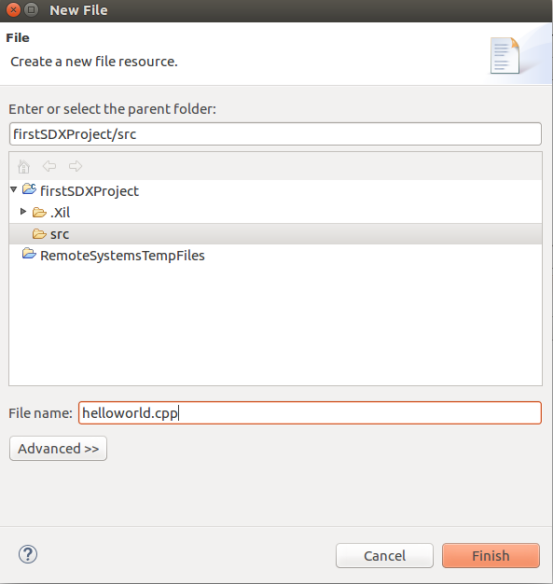Focus the File name text field
This screenshot has width=554, height=584.
(310, 413)
